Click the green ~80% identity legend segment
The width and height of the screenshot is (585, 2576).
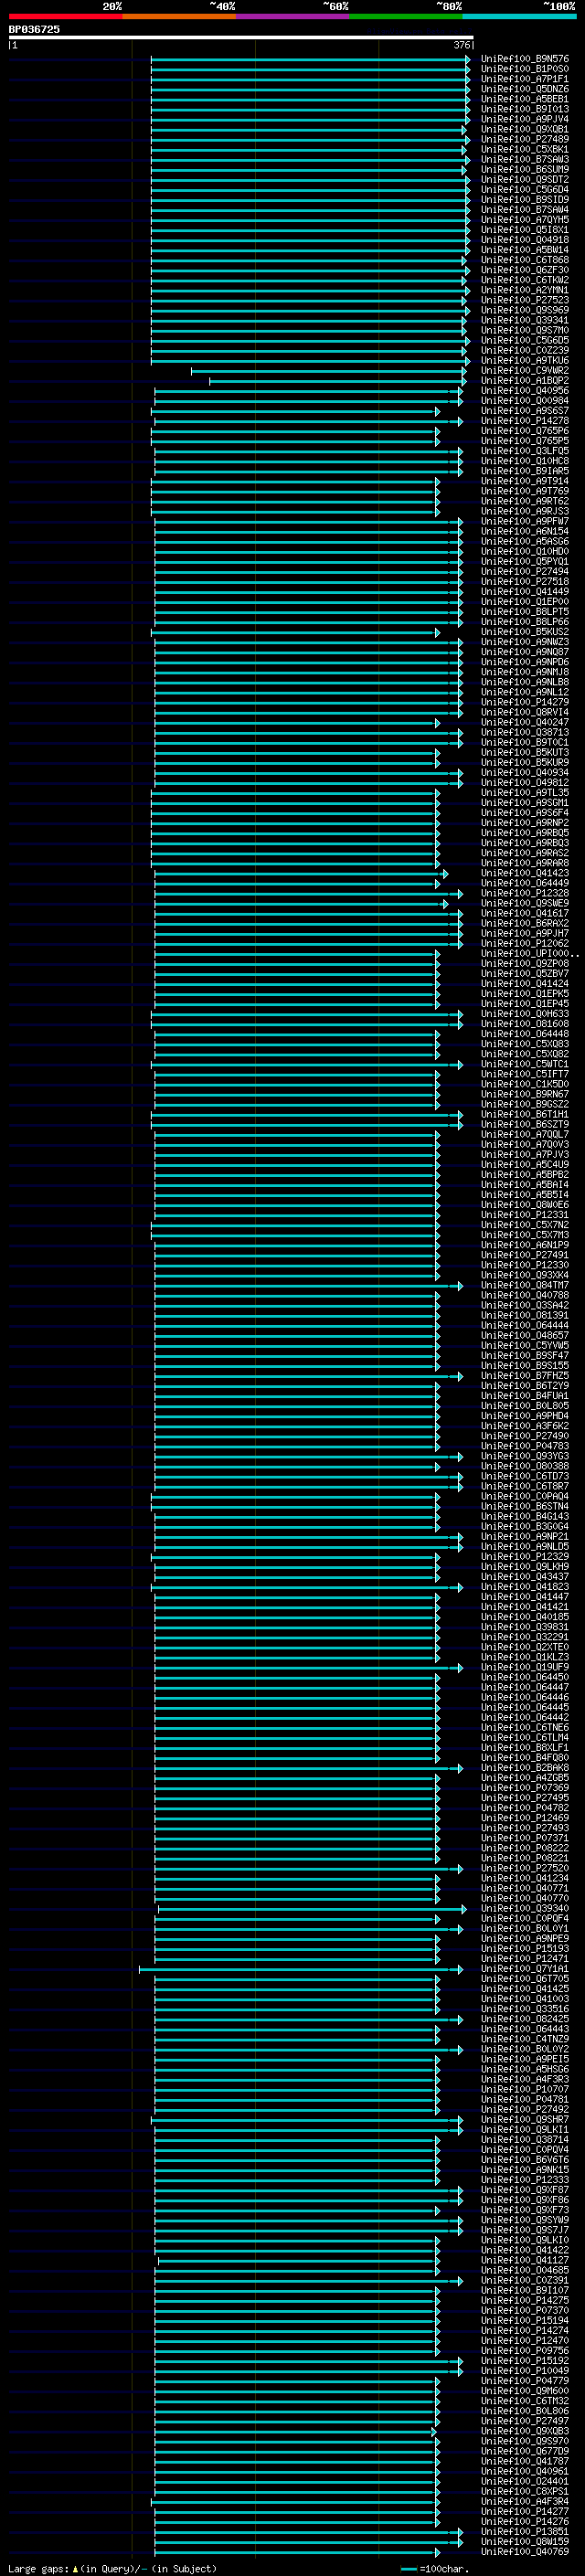pos(406,17)
